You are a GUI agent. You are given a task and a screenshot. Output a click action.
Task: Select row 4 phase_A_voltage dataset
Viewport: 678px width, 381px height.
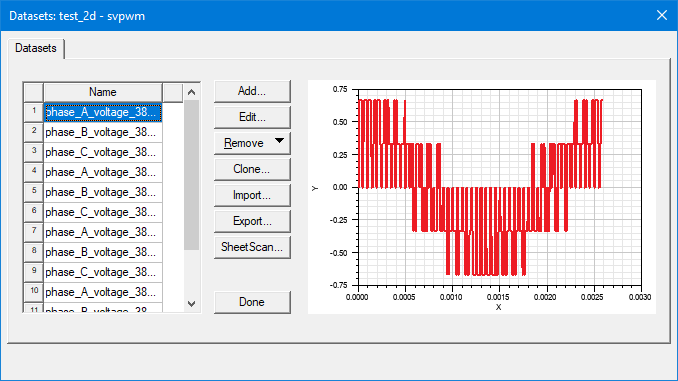coord(103,172)
